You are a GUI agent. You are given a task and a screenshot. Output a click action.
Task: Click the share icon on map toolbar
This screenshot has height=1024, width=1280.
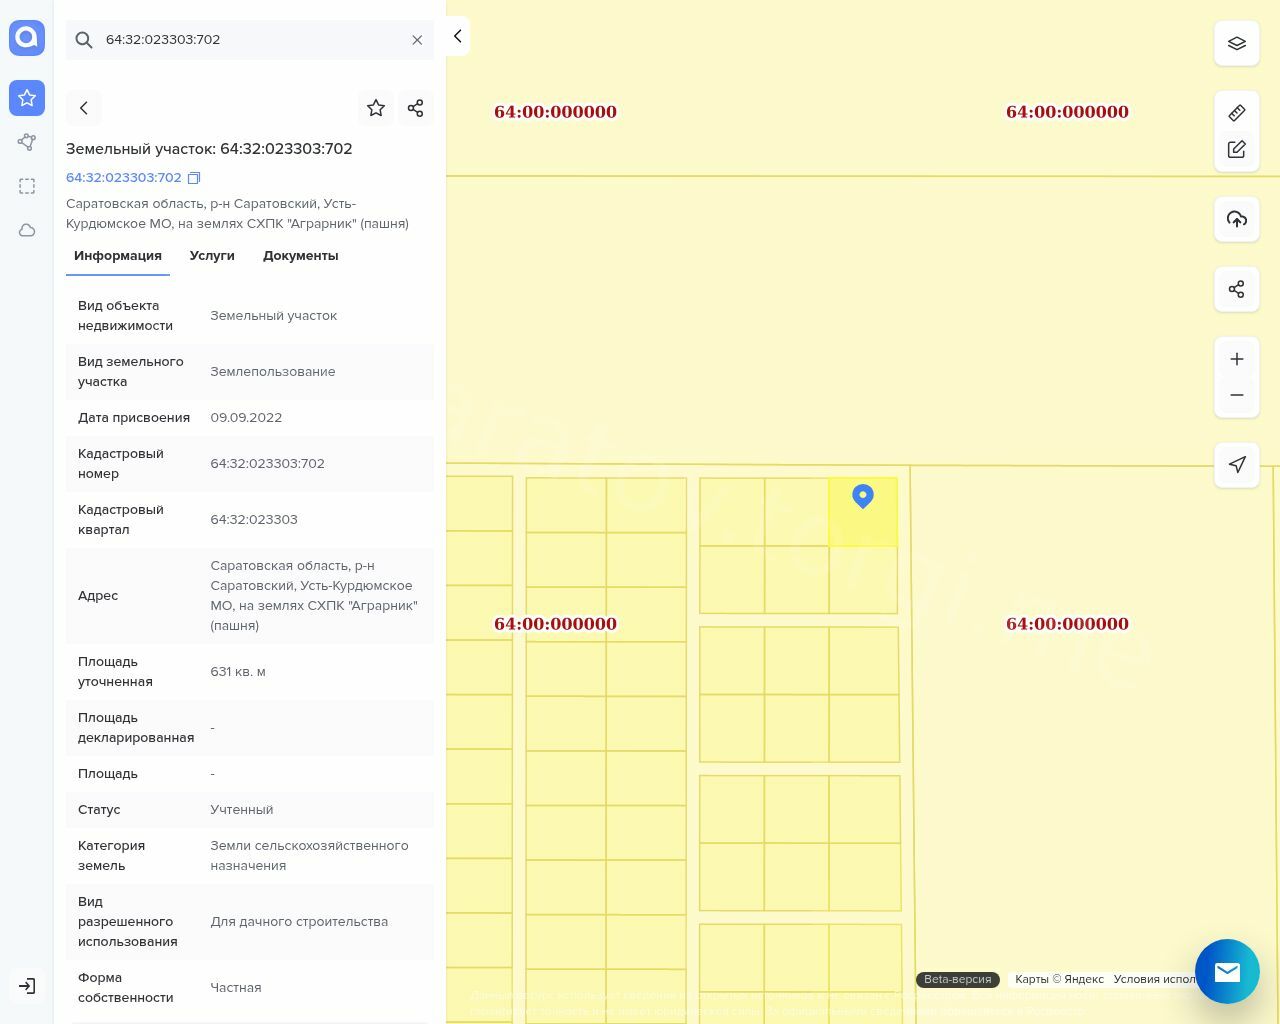(x=1236, y=289)
